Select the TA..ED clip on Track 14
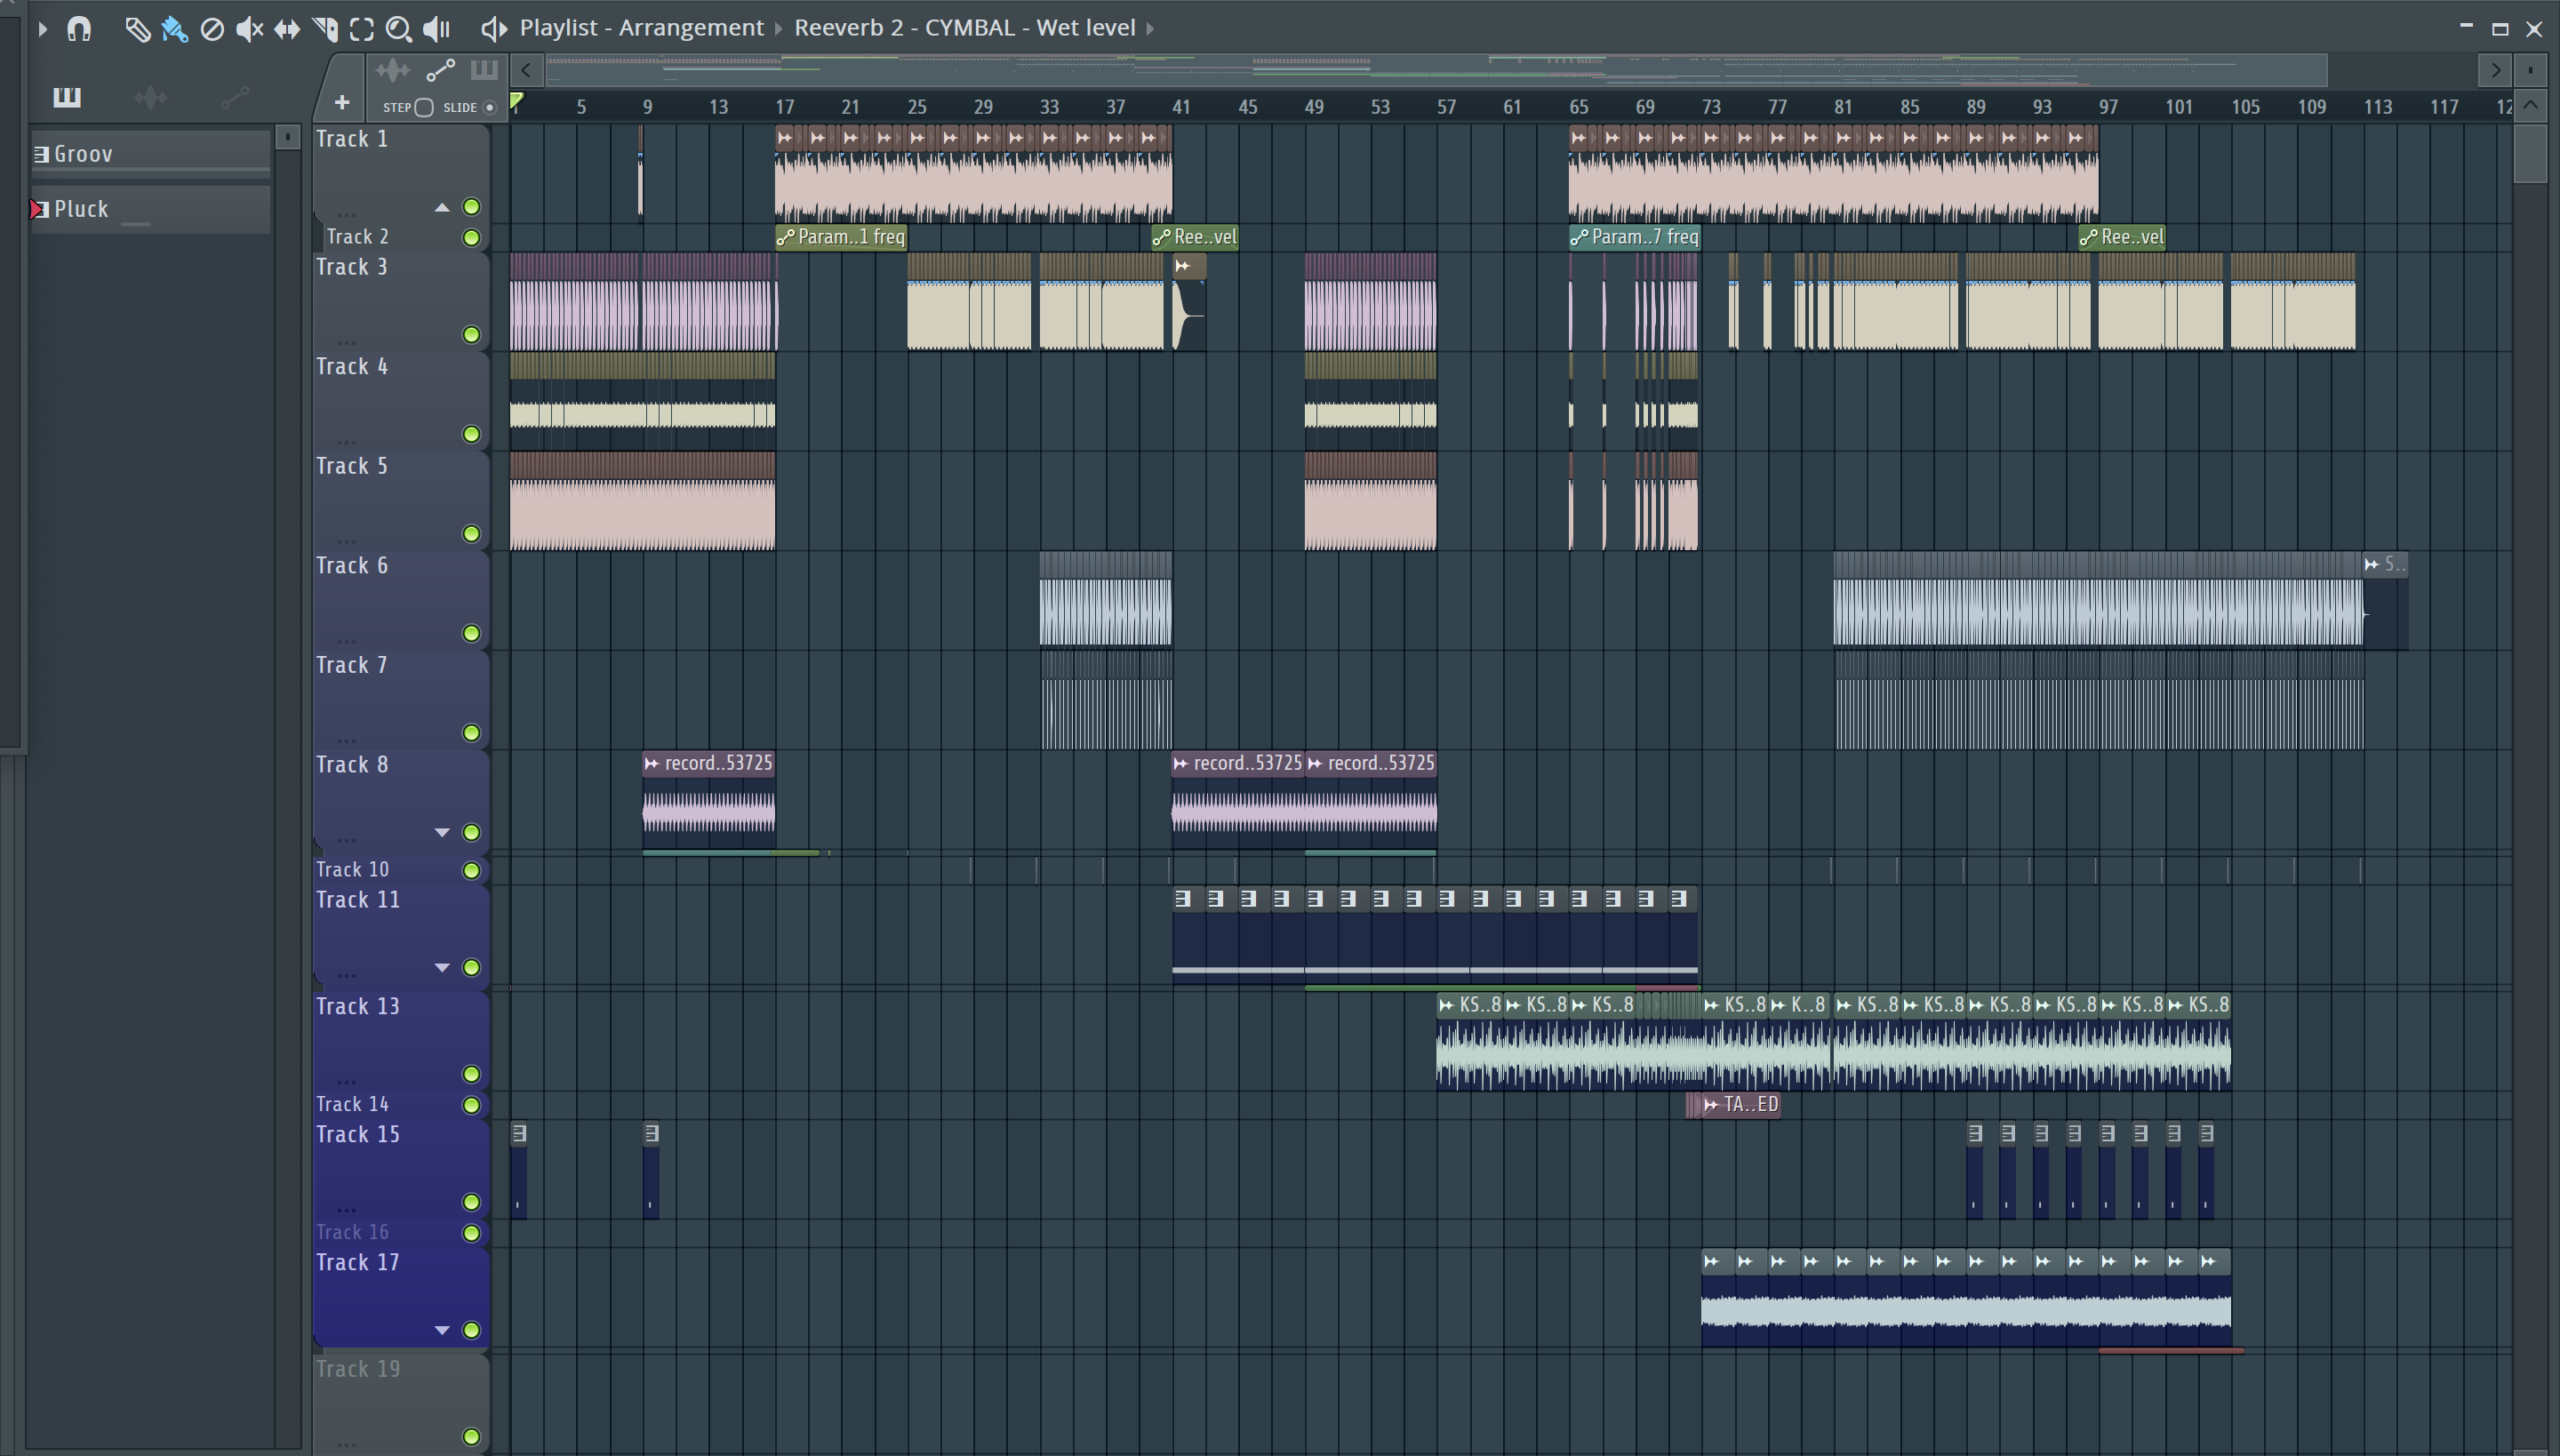 1741,1104
